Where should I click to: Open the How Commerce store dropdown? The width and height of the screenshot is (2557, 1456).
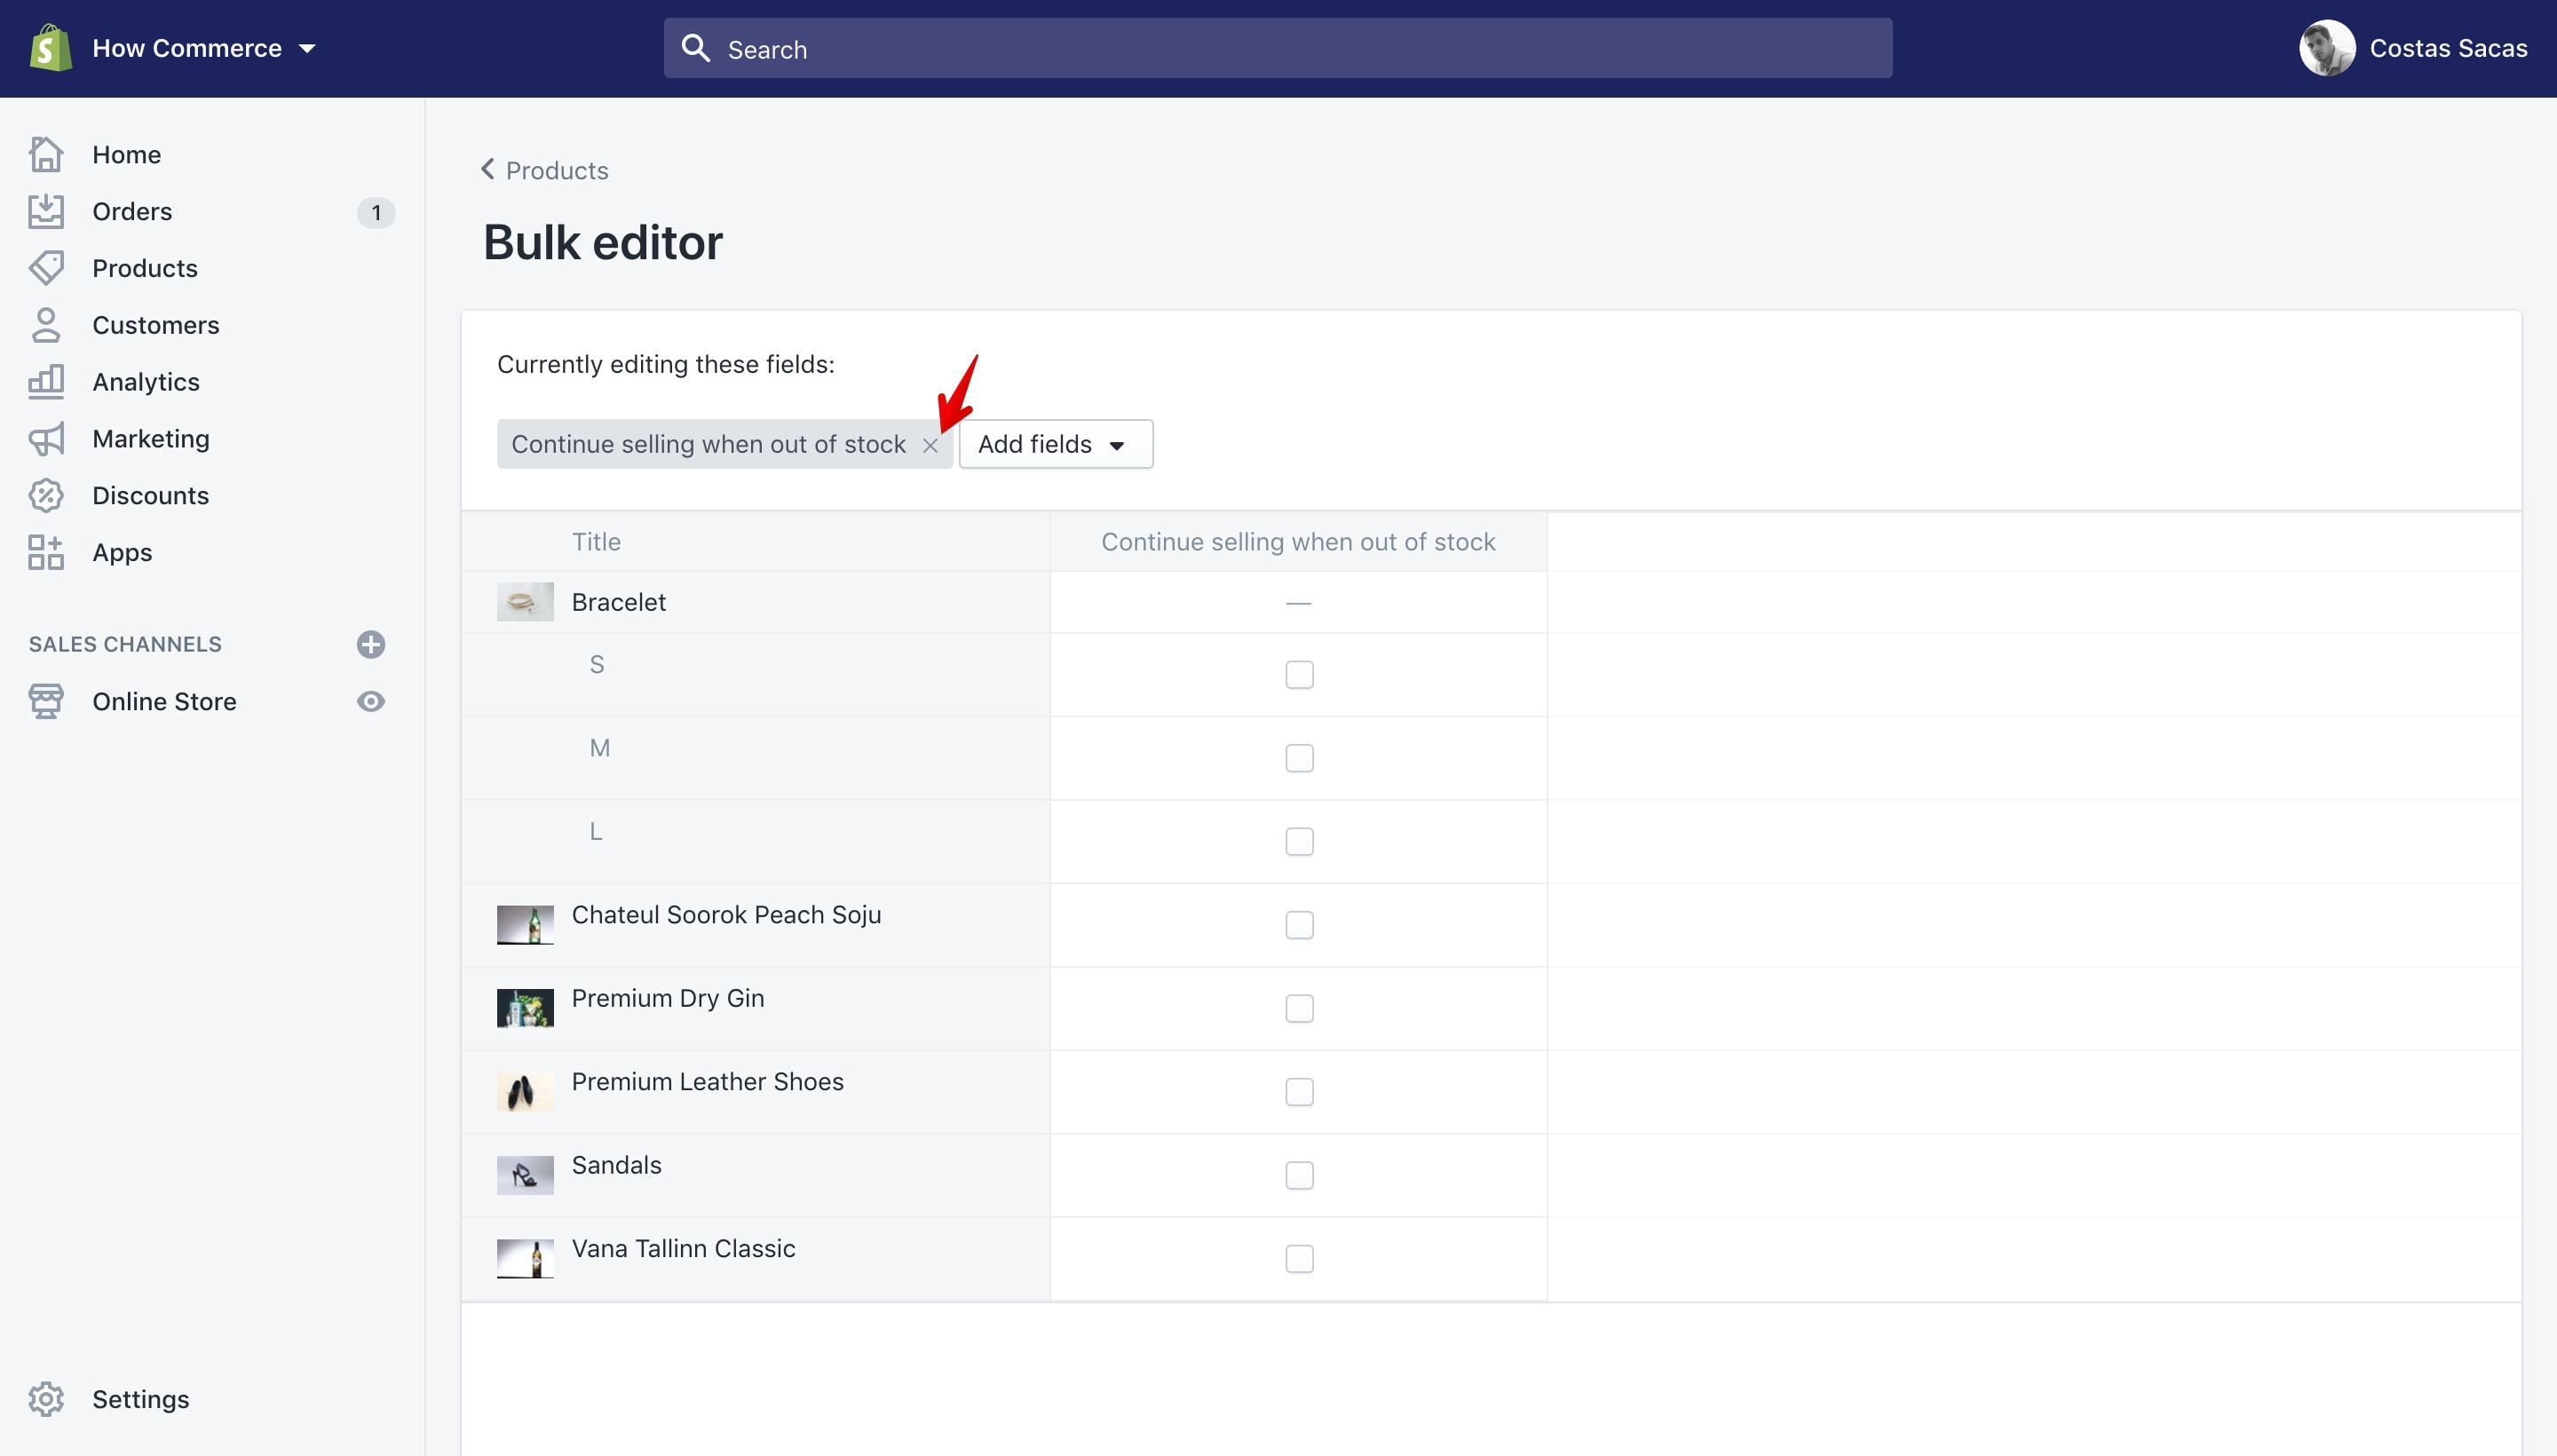pyautogui.click(x=204, y=48)
